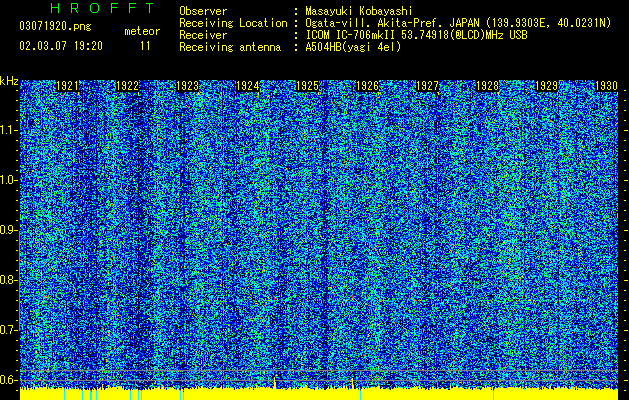Click the 1924 time marker
Image resolution: width=629 pixels, height=400 pixels.
[248, 86]
